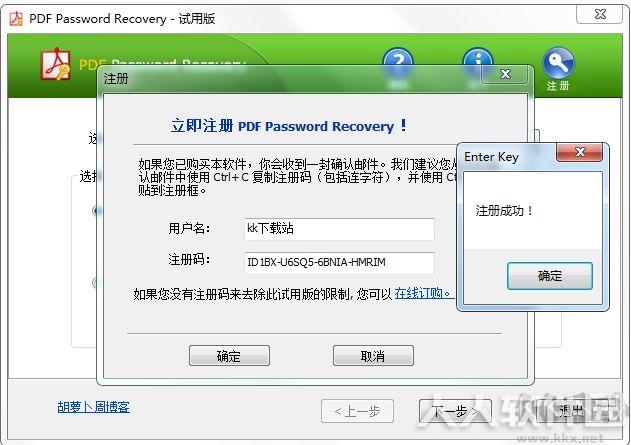The image size is (631, 445).
Task: Close the main PDF Password Recovery window
Action: point(600,14)
